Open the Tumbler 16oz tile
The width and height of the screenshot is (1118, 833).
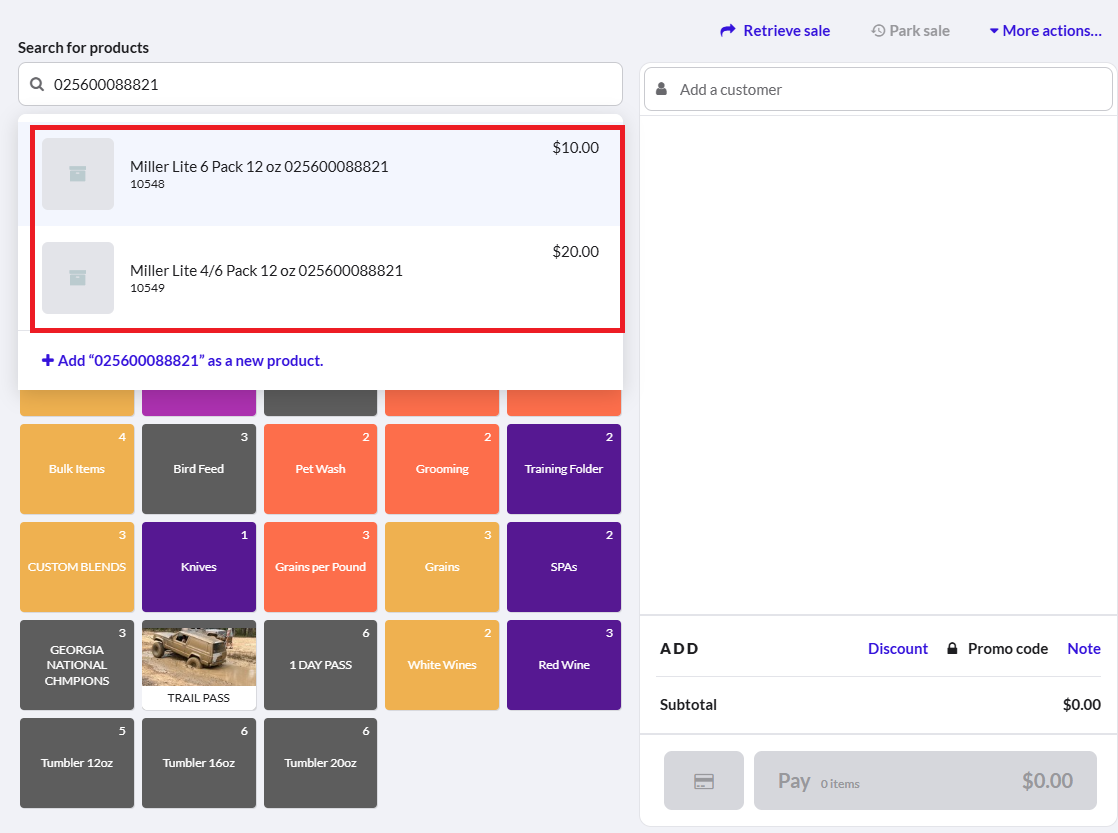[199, 763]
